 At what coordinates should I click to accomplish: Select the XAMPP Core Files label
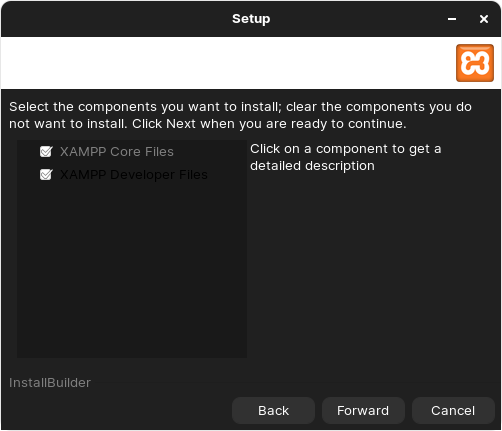pyautogui.click(x=117, y=152)
